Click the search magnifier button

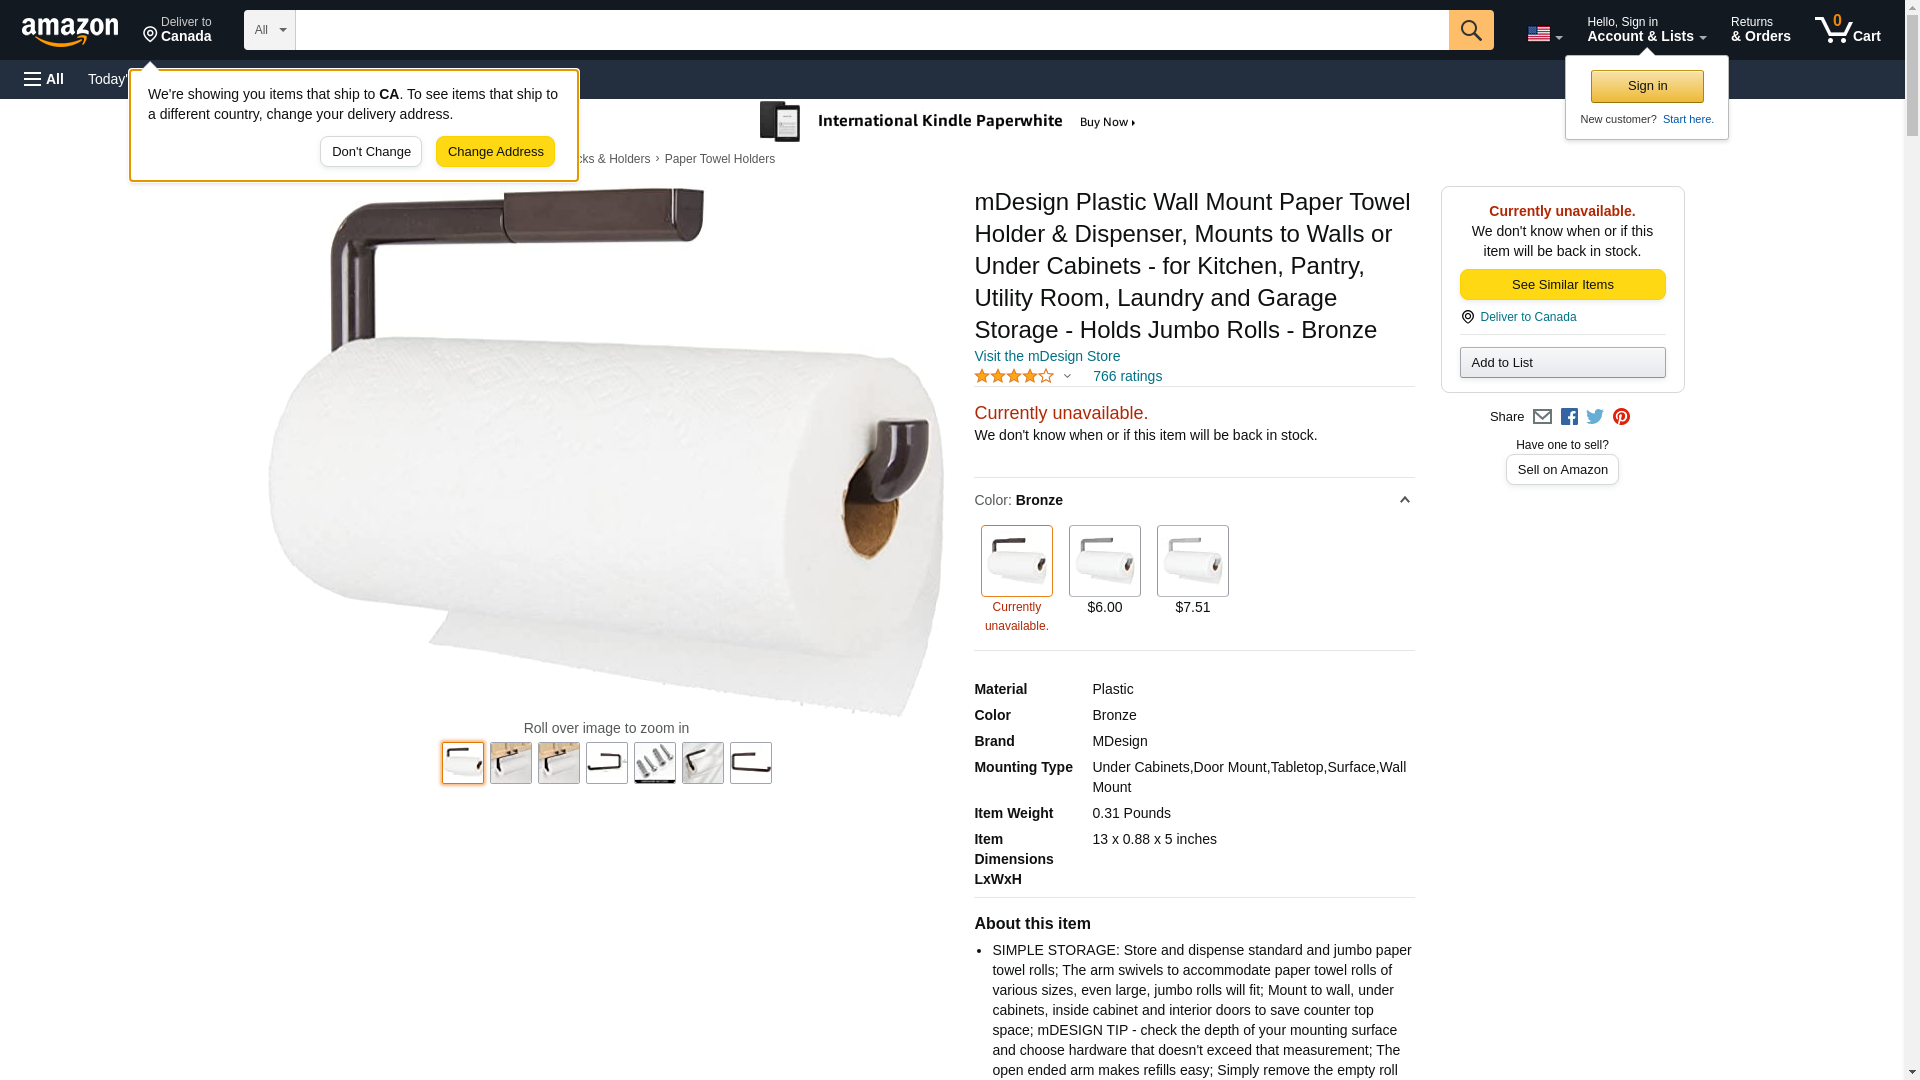(1470, 30)
